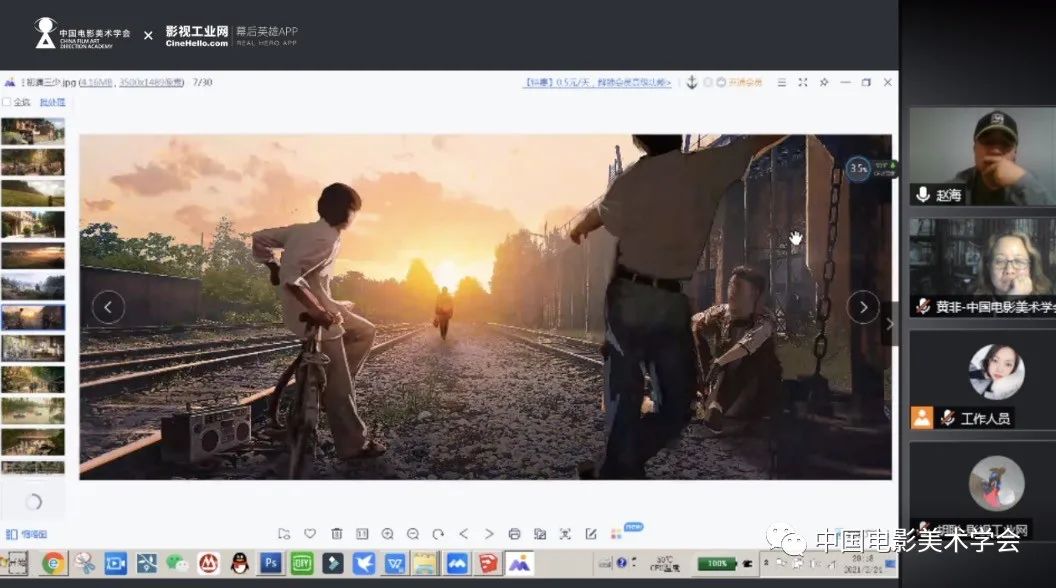Show the image at 1:1 actual size
Screen dimensions: 1056x588
pyautogui.click(x=362, y=534)
